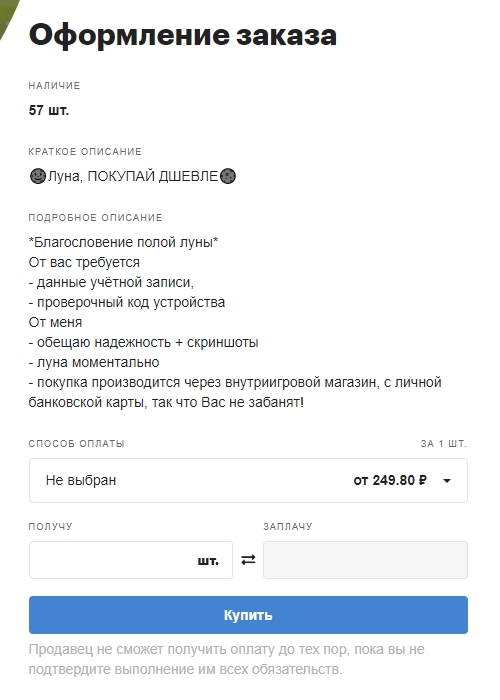The height and width of the screenshot is (700, 500).
Task: Click the Способ оплаты label
Action: (x=76, y=444)
